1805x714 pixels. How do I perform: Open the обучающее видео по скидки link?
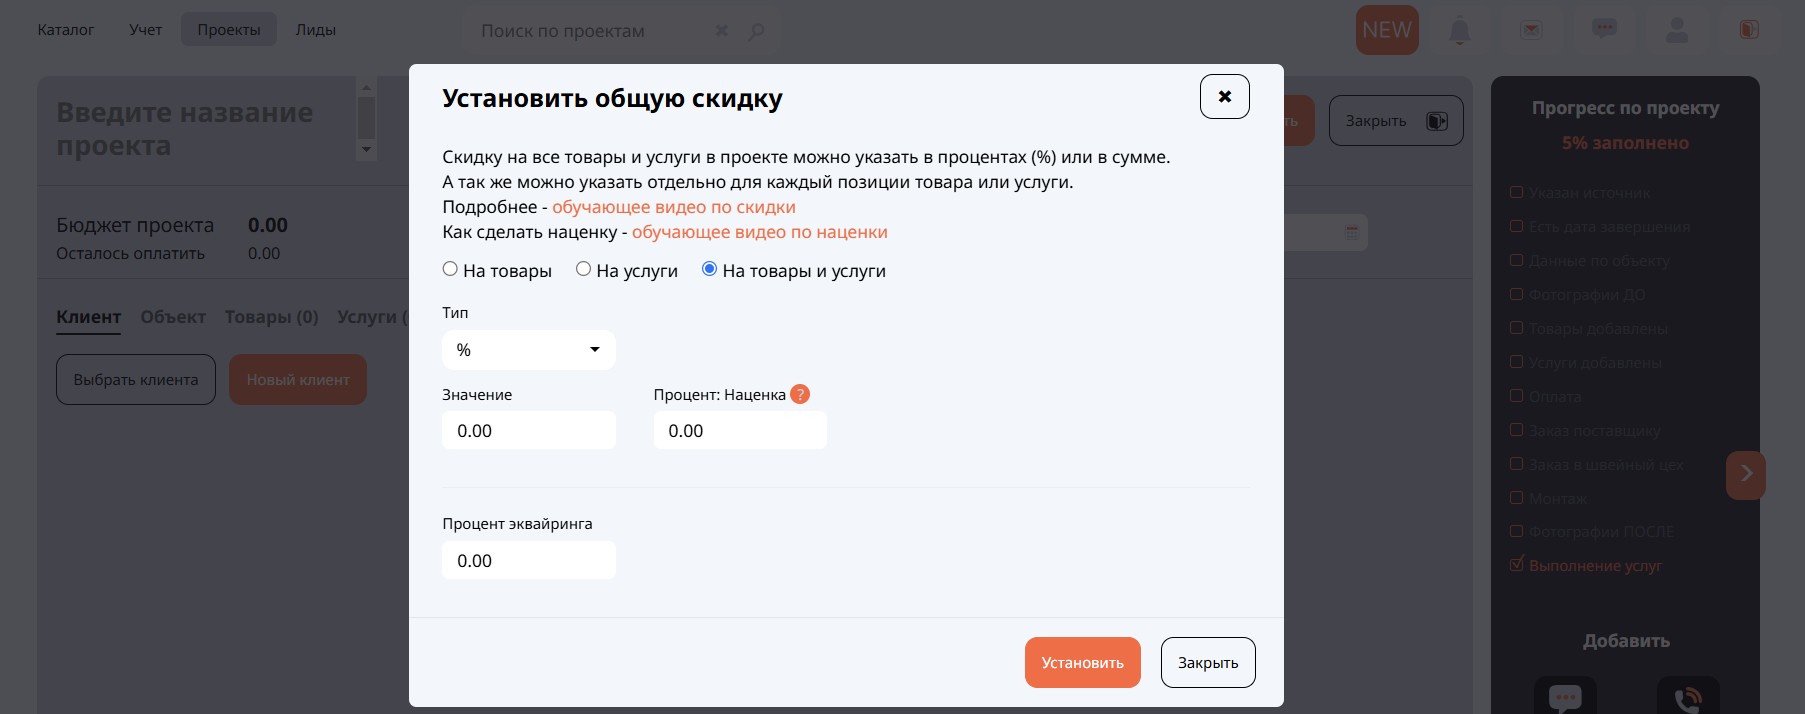coord(673,207)
